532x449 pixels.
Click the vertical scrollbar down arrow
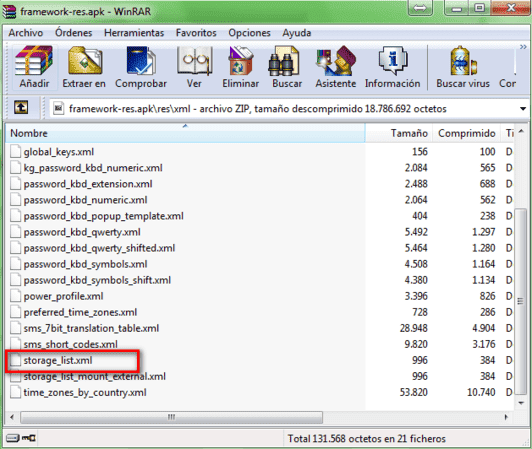(x=521, y=403)
